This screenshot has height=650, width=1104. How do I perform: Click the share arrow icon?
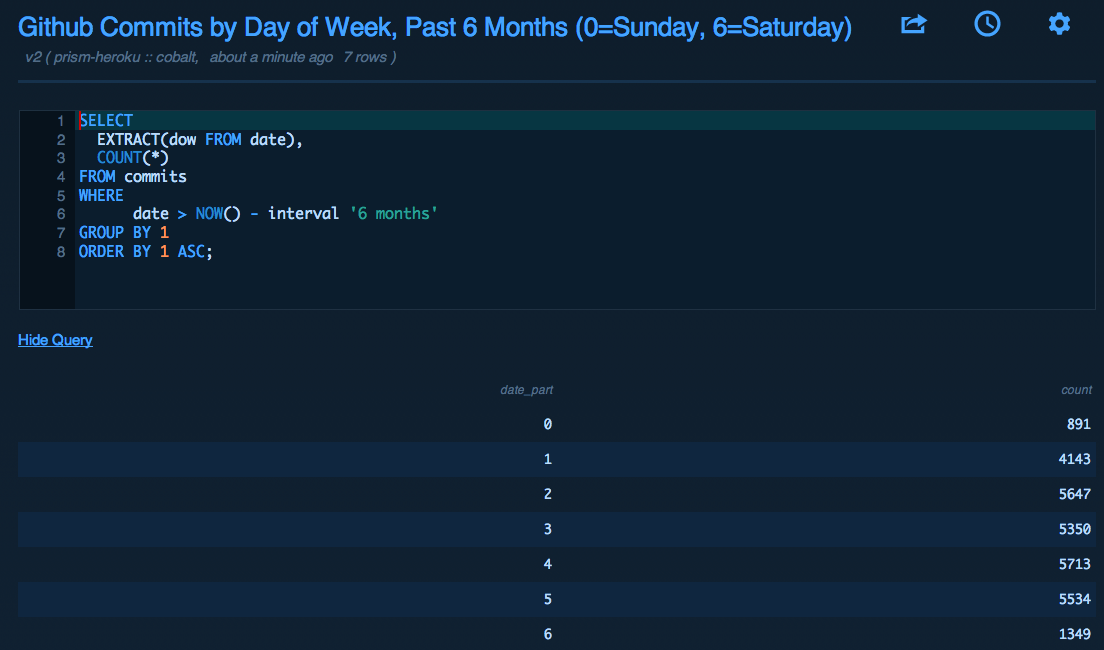click(913, 24)
